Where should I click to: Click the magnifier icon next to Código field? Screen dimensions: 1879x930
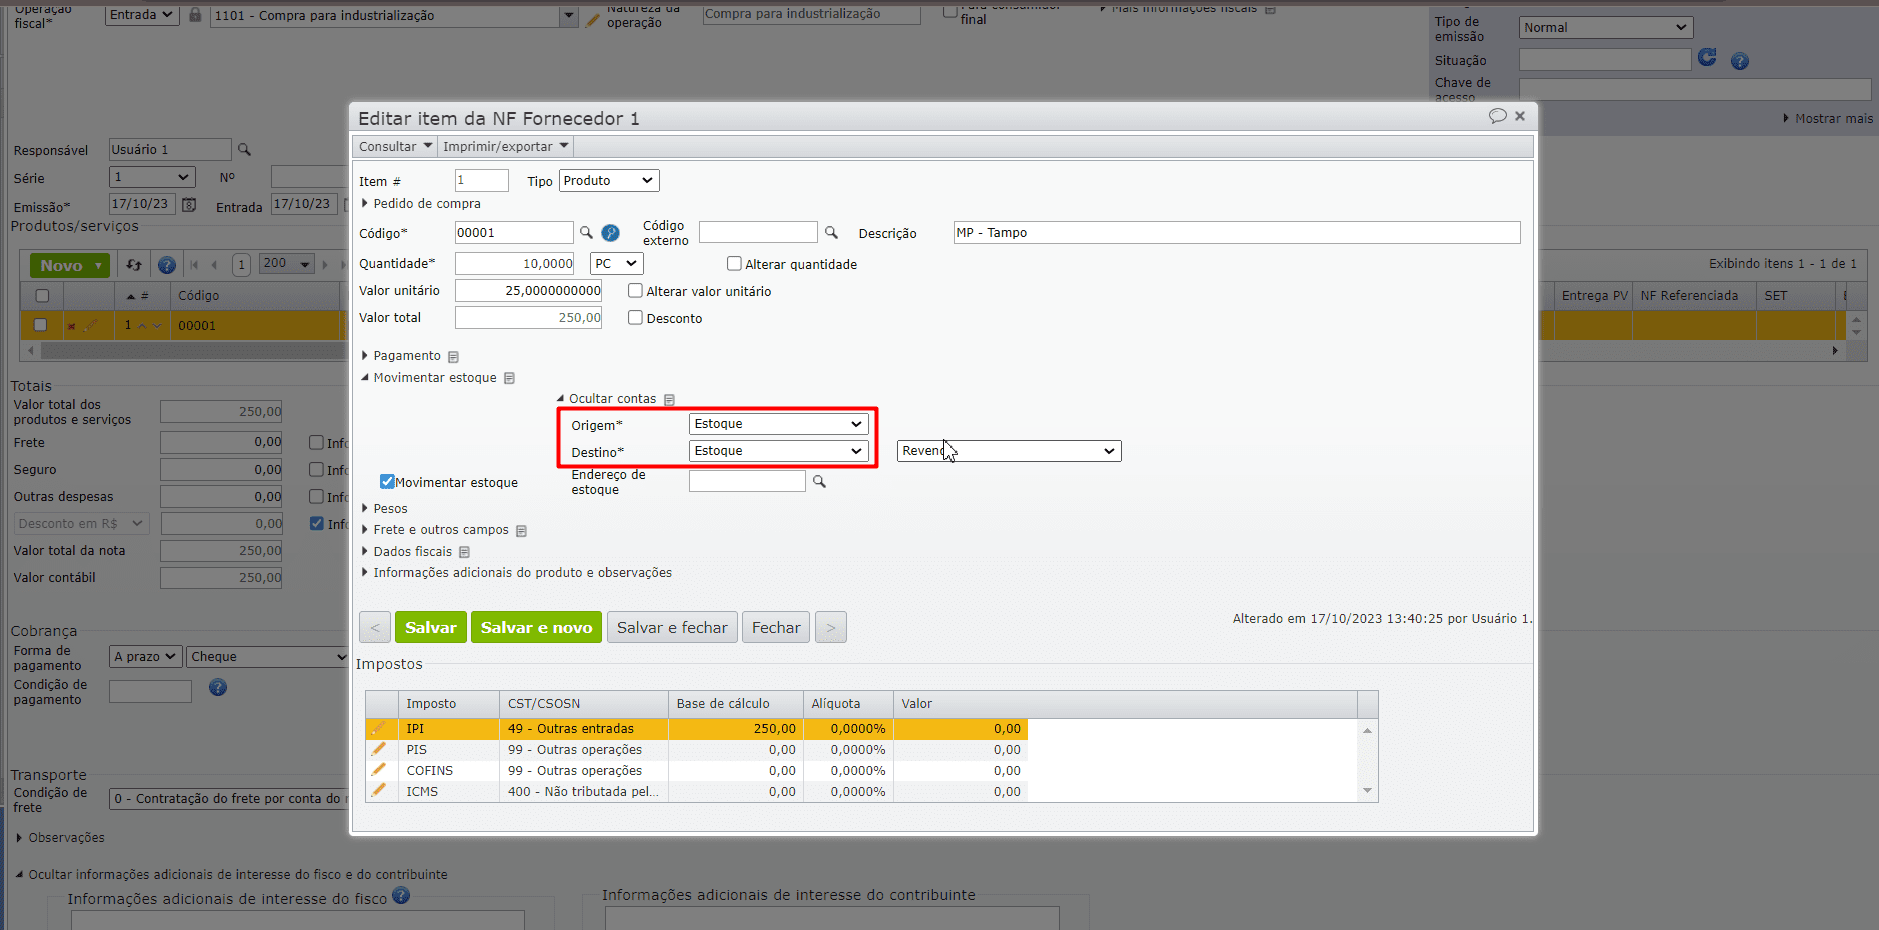586,233
